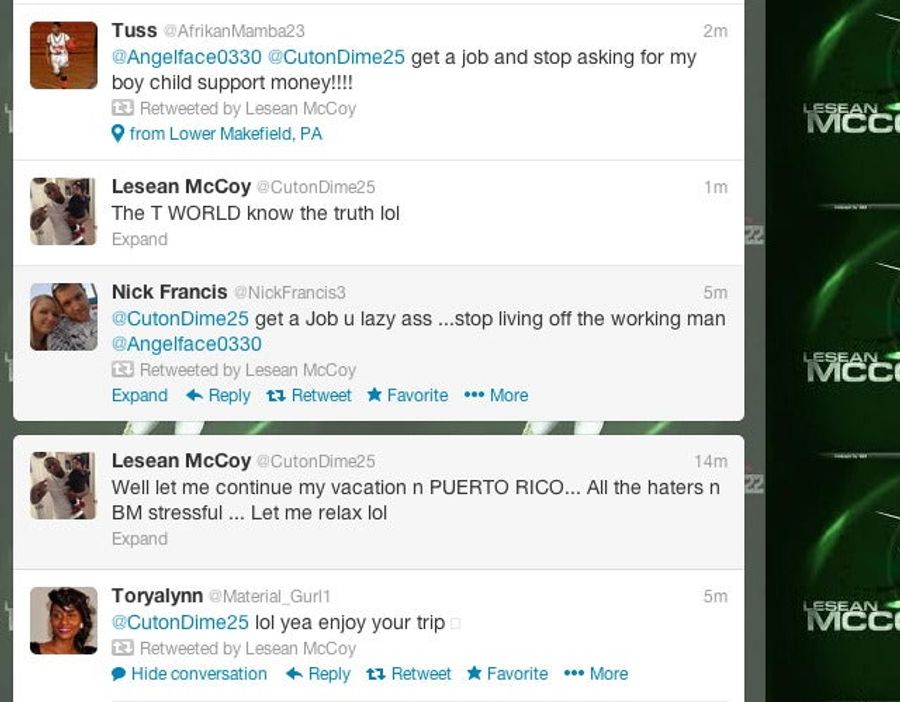Image resolution: width=900 pixels, height=702 pixels.
Task: Click Tuss's profile picture
Action: 64,55
